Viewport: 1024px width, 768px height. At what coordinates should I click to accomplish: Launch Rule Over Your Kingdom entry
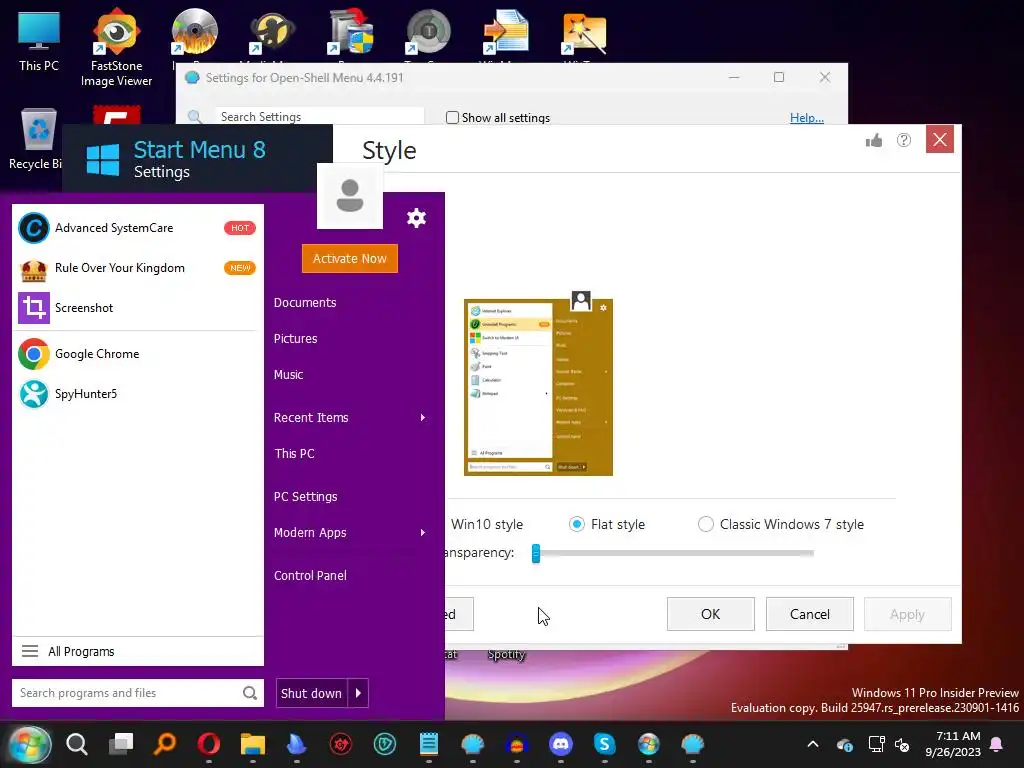[137, 268]
